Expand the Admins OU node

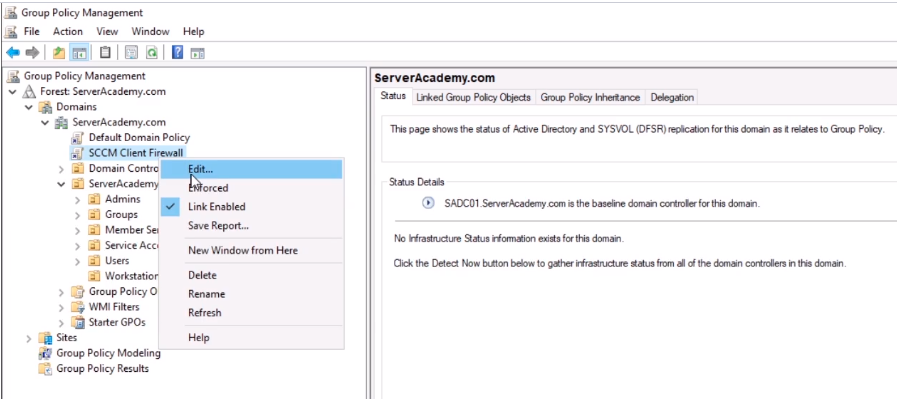click(x=77, y=199)
